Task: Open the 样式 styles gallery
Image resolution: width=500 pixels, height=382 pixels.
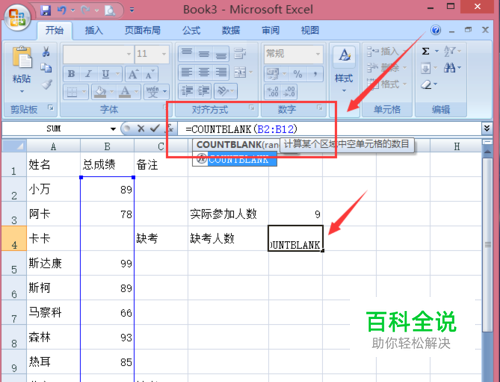Action: 344,70
